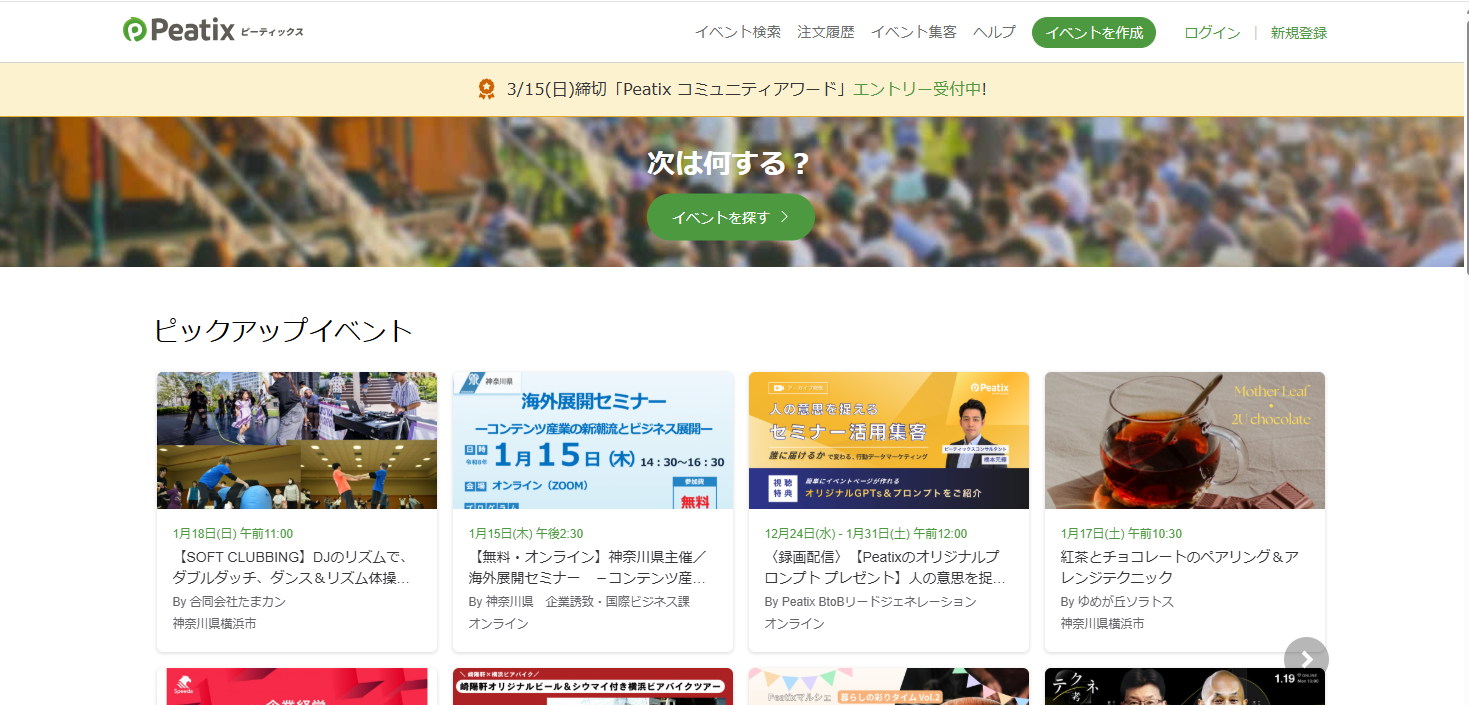Open イベント検索 in the navigation
1469x705 pixels.
[x=738, y=32]
